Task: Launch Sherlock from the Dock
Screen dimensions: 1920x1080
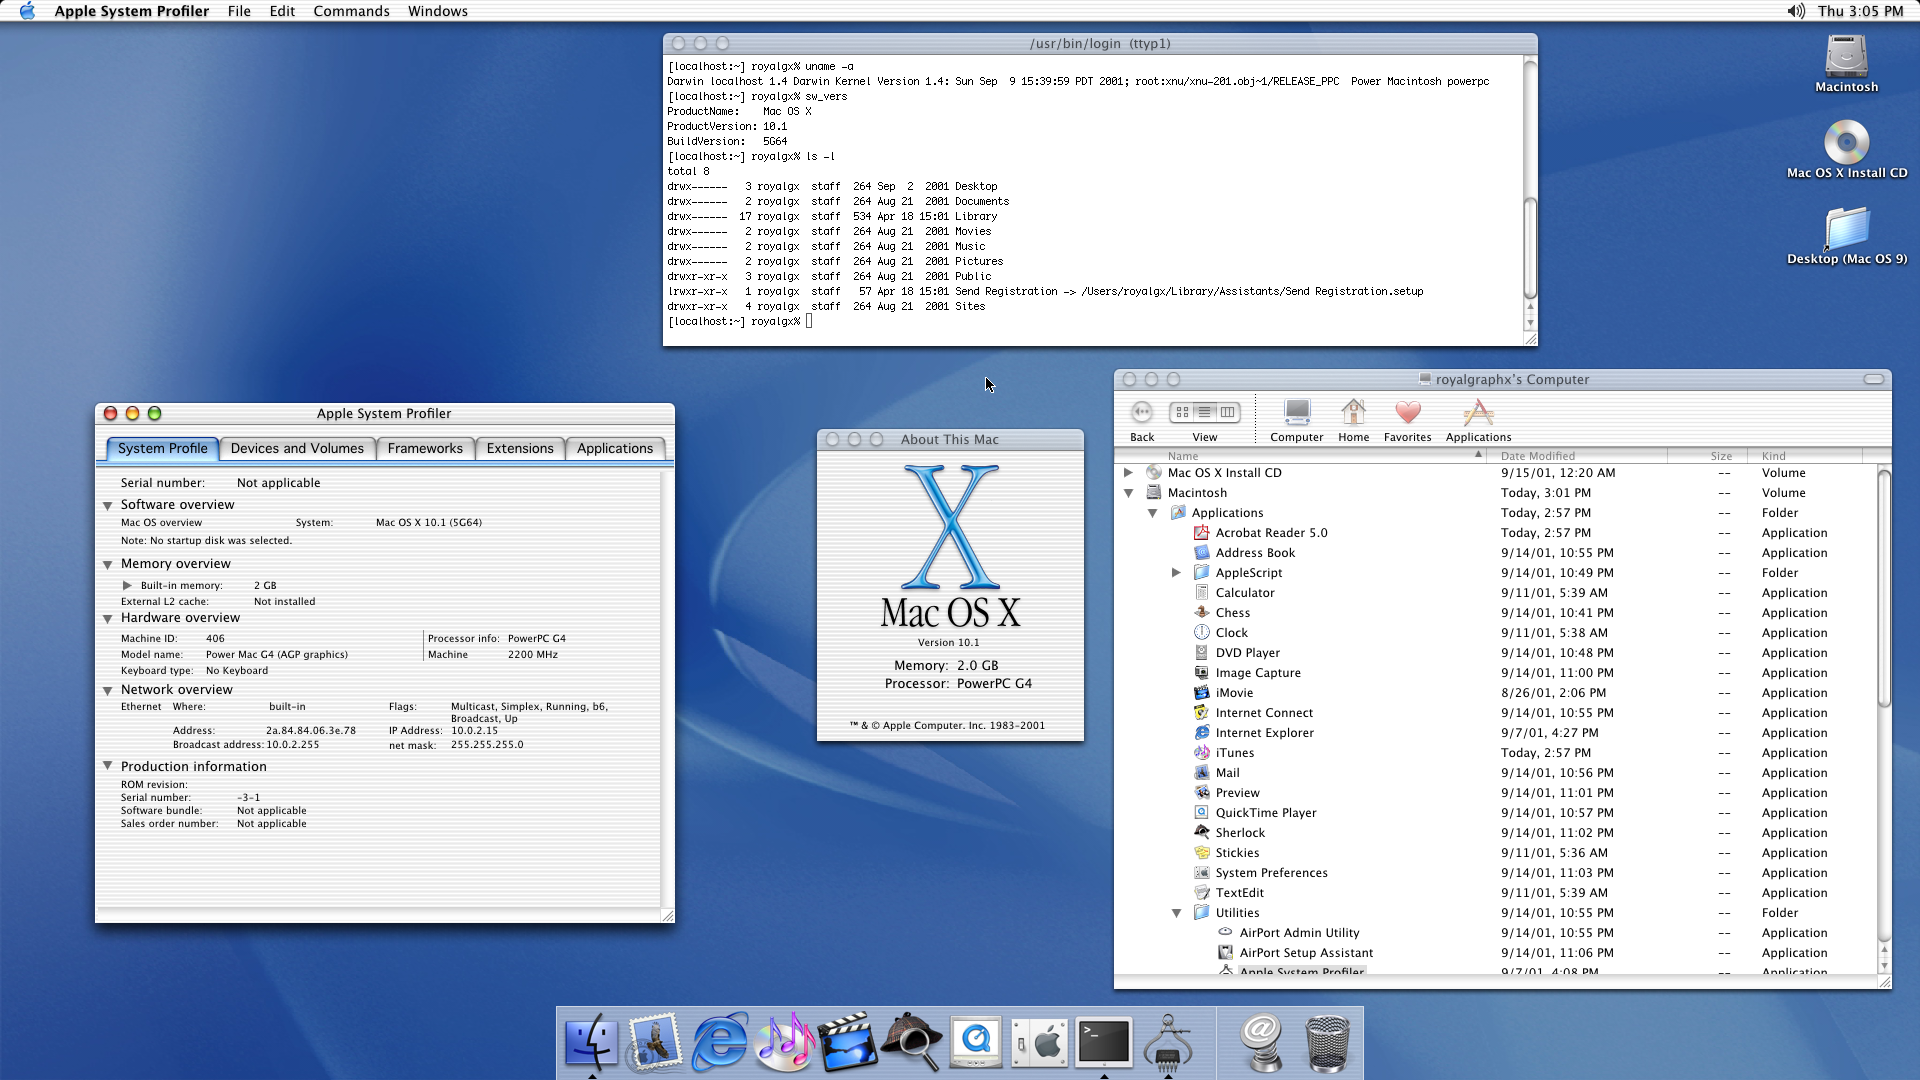Action: [x=911, y=1043]
